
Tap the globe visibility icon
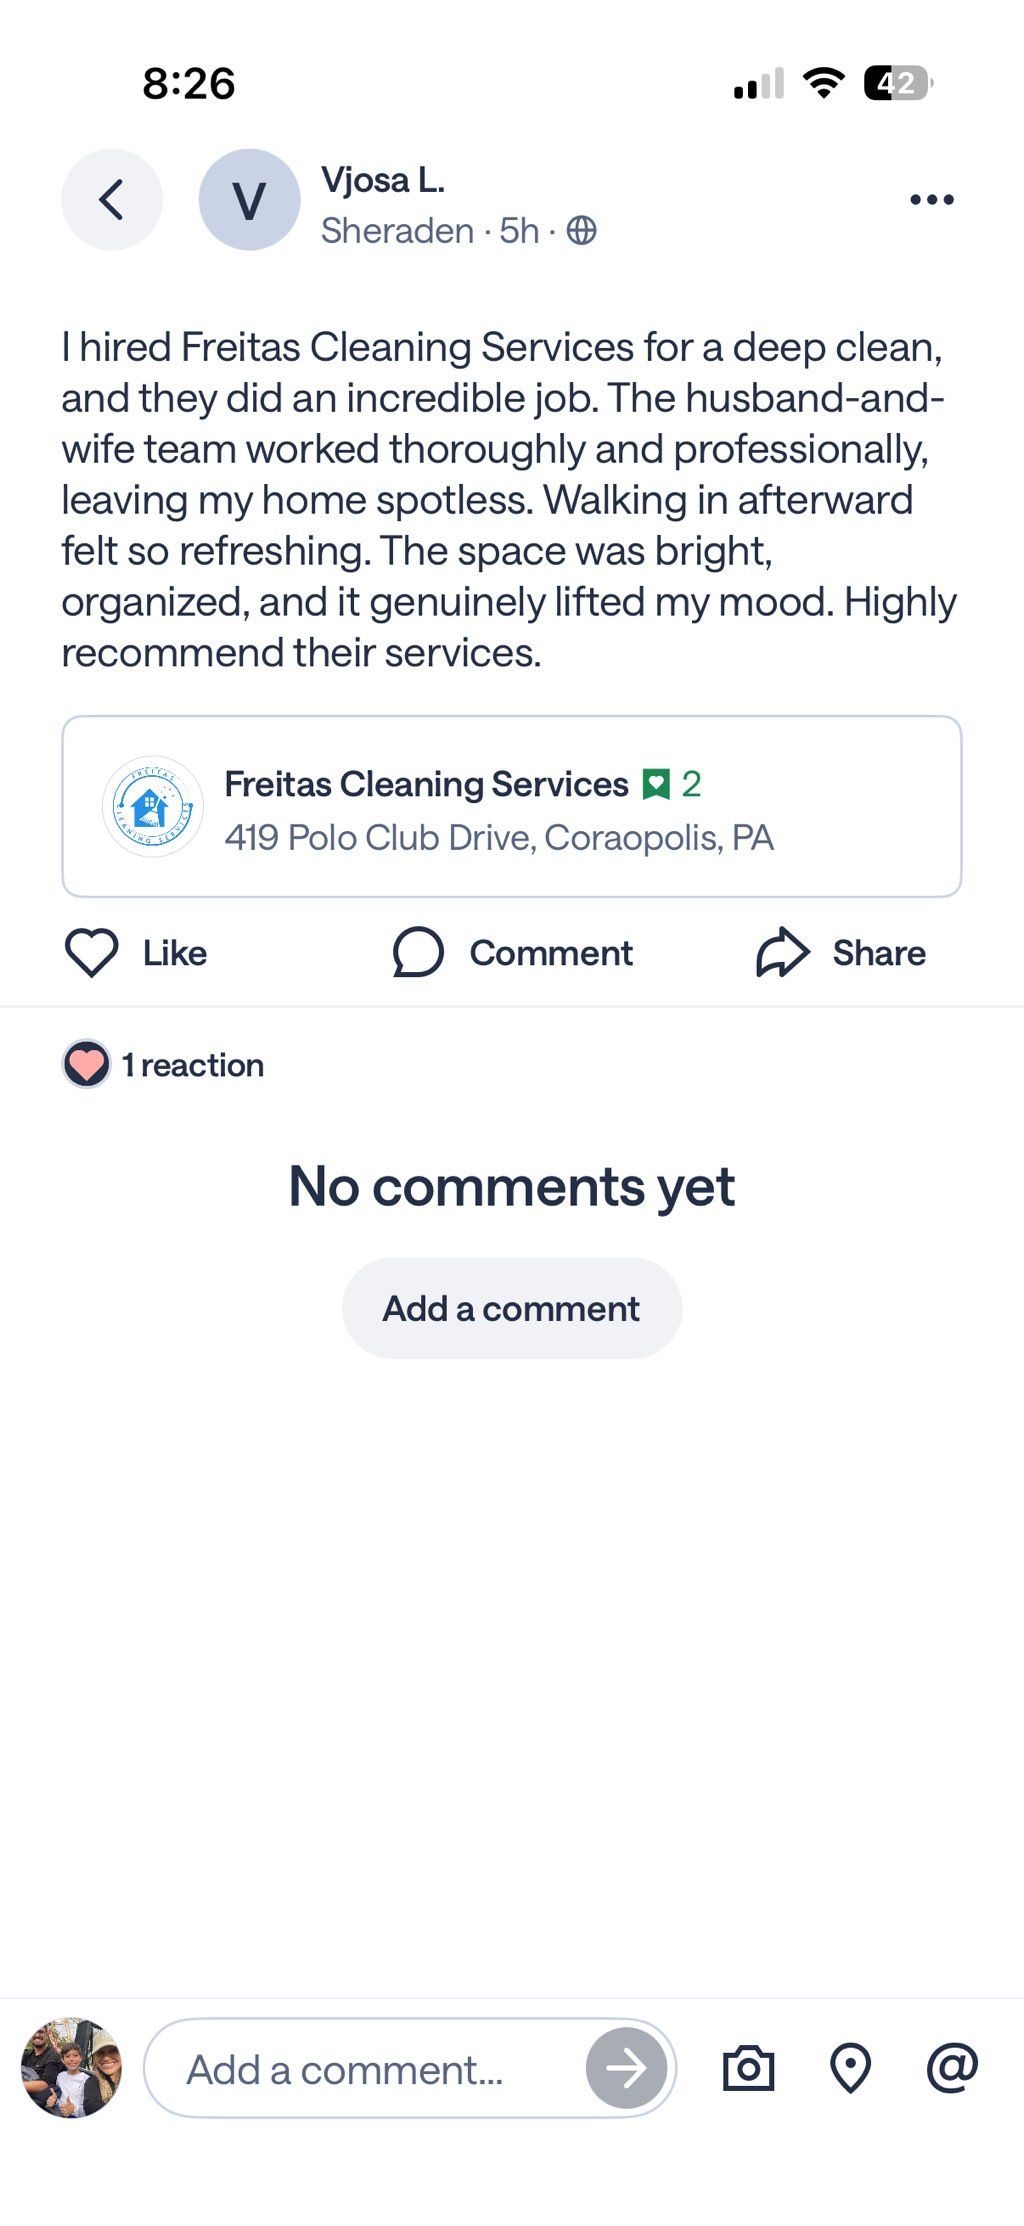coord(581,231)
